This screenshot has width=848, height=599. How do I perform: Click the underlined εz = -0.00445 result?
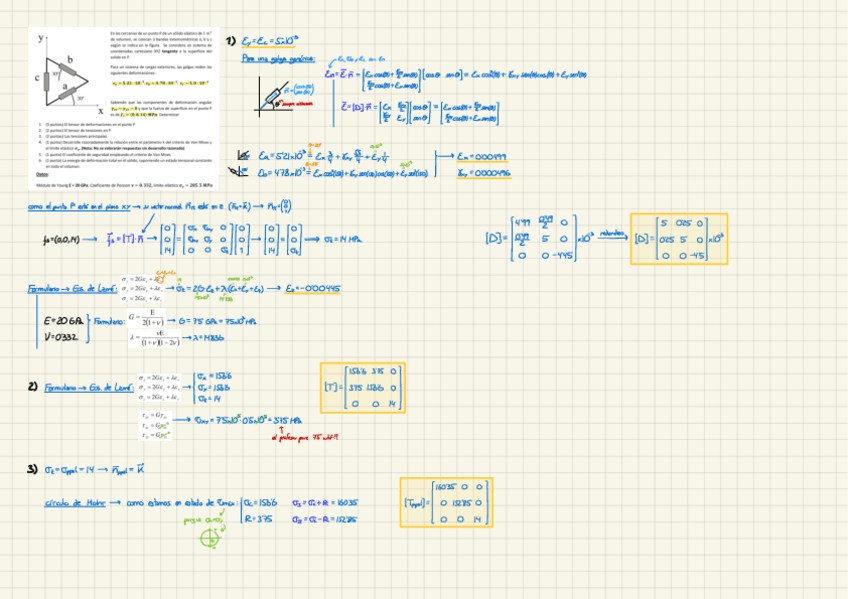(x=312, y=288)
